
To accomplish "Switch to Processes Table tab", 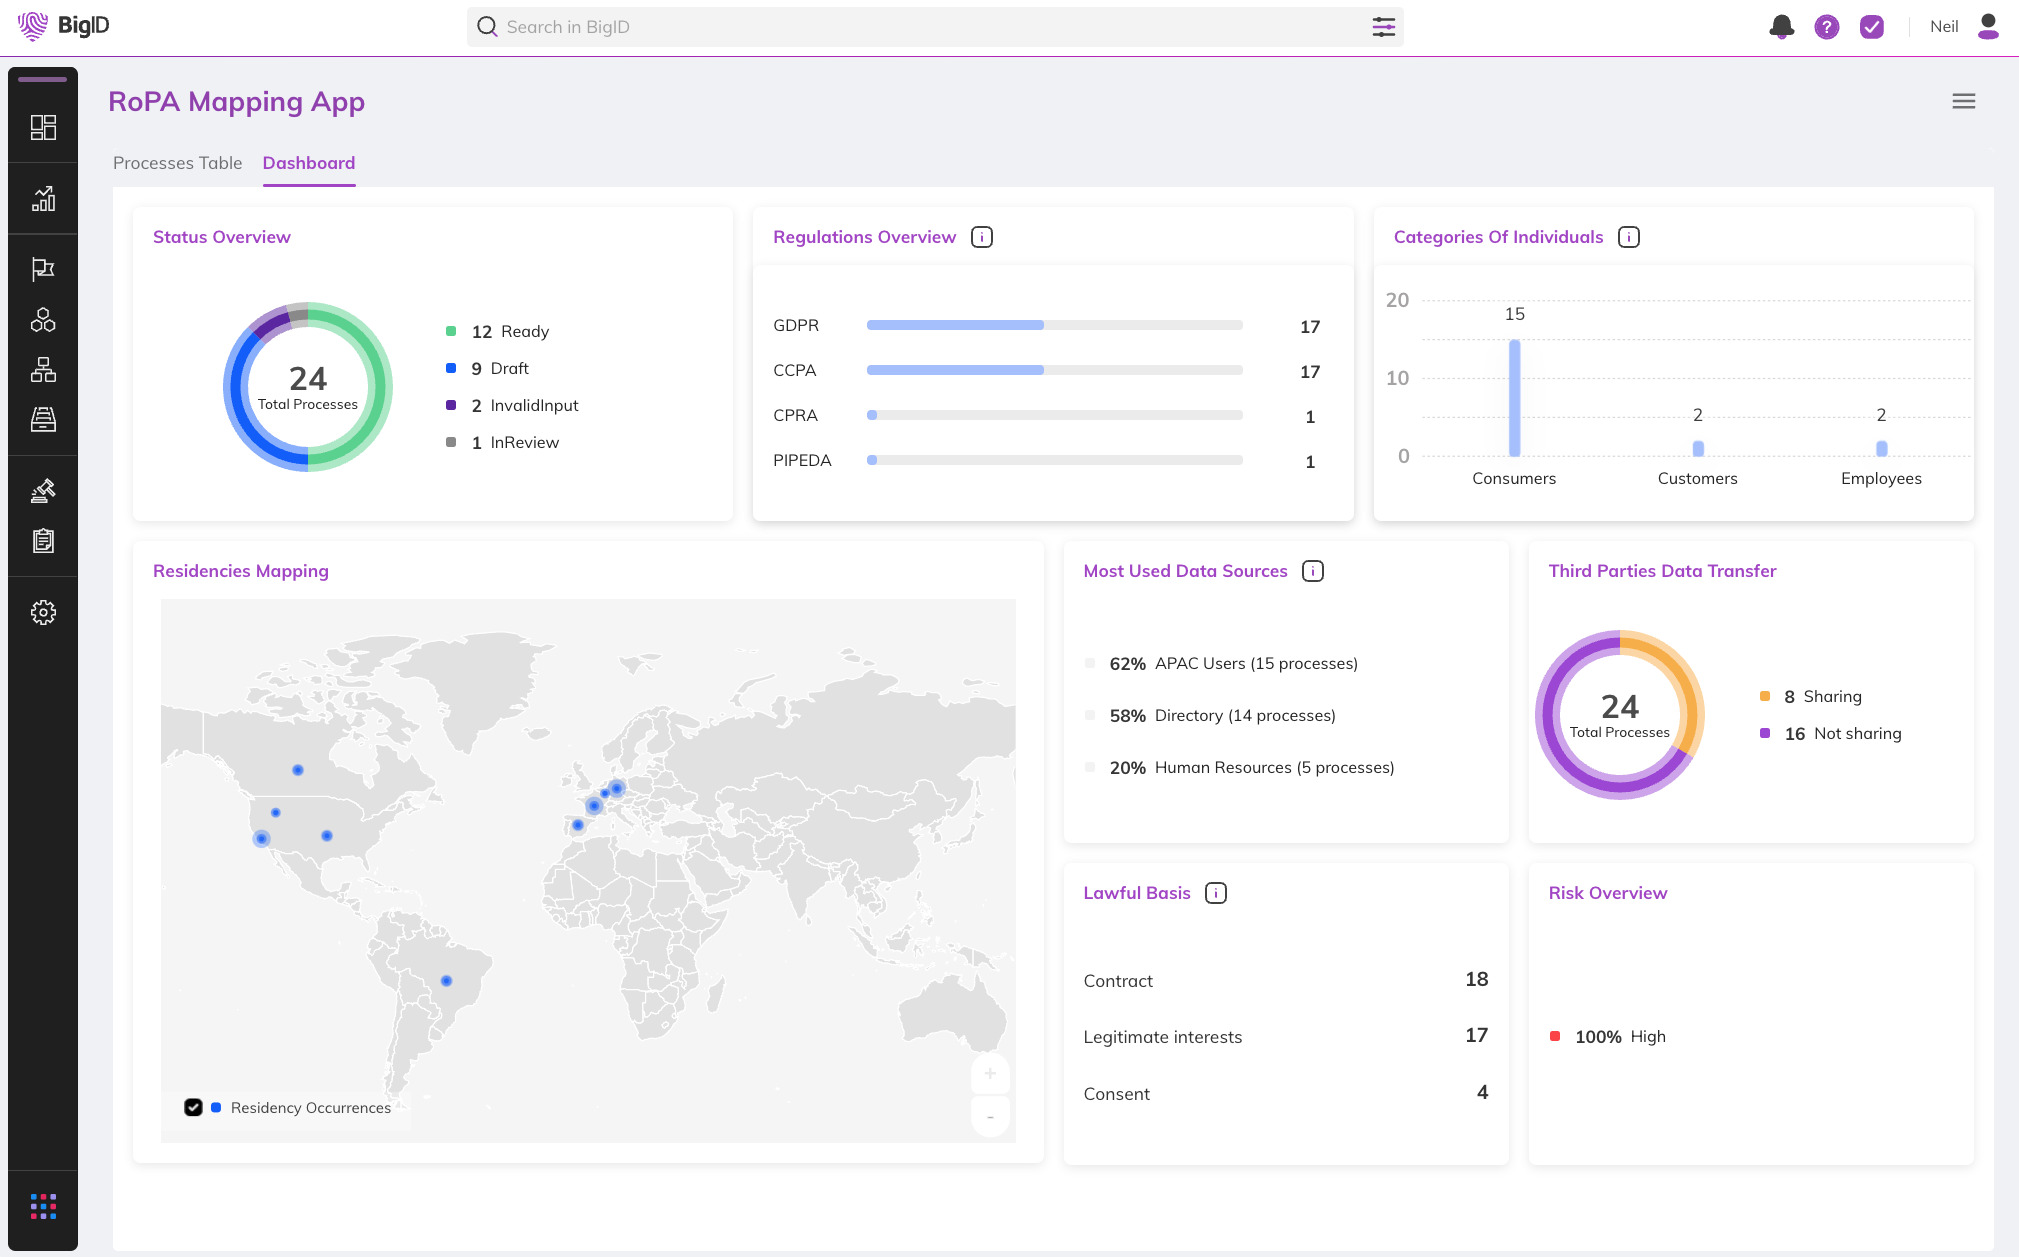I will tap(177, 163).
